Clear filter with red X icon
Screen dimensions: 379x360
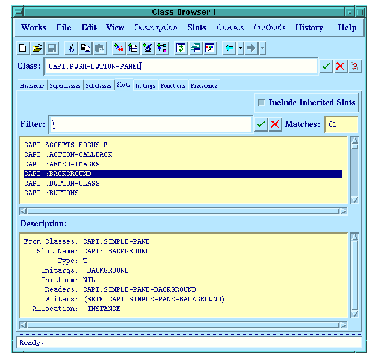point(275,125)
